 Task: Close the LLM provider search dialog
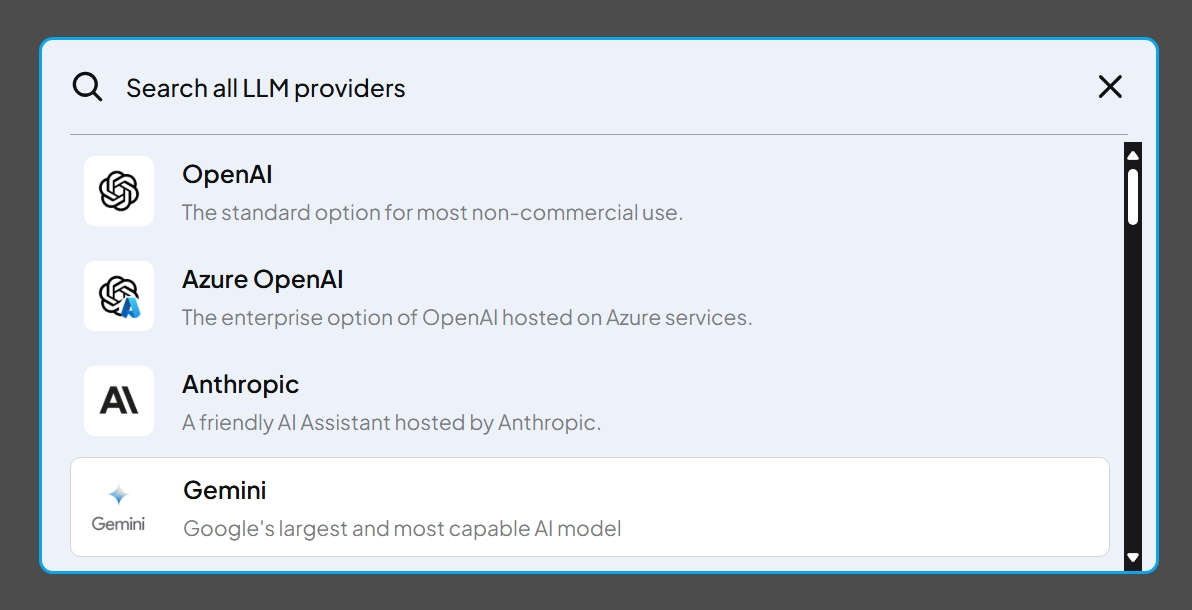click(1110, 87)
